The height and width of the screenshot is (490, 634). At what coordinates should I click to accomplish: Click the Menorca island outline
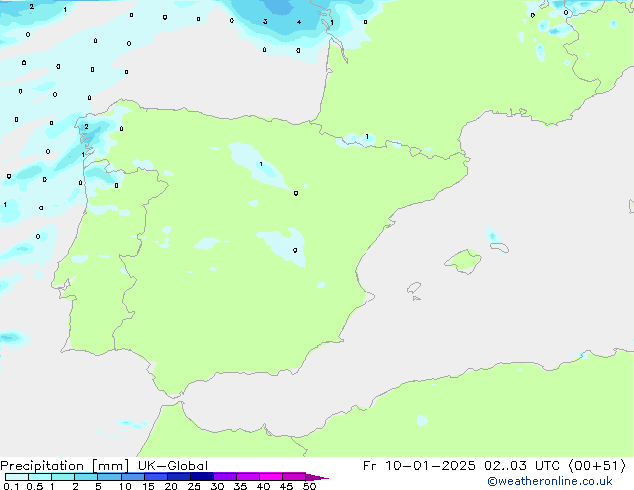[499, 247]
